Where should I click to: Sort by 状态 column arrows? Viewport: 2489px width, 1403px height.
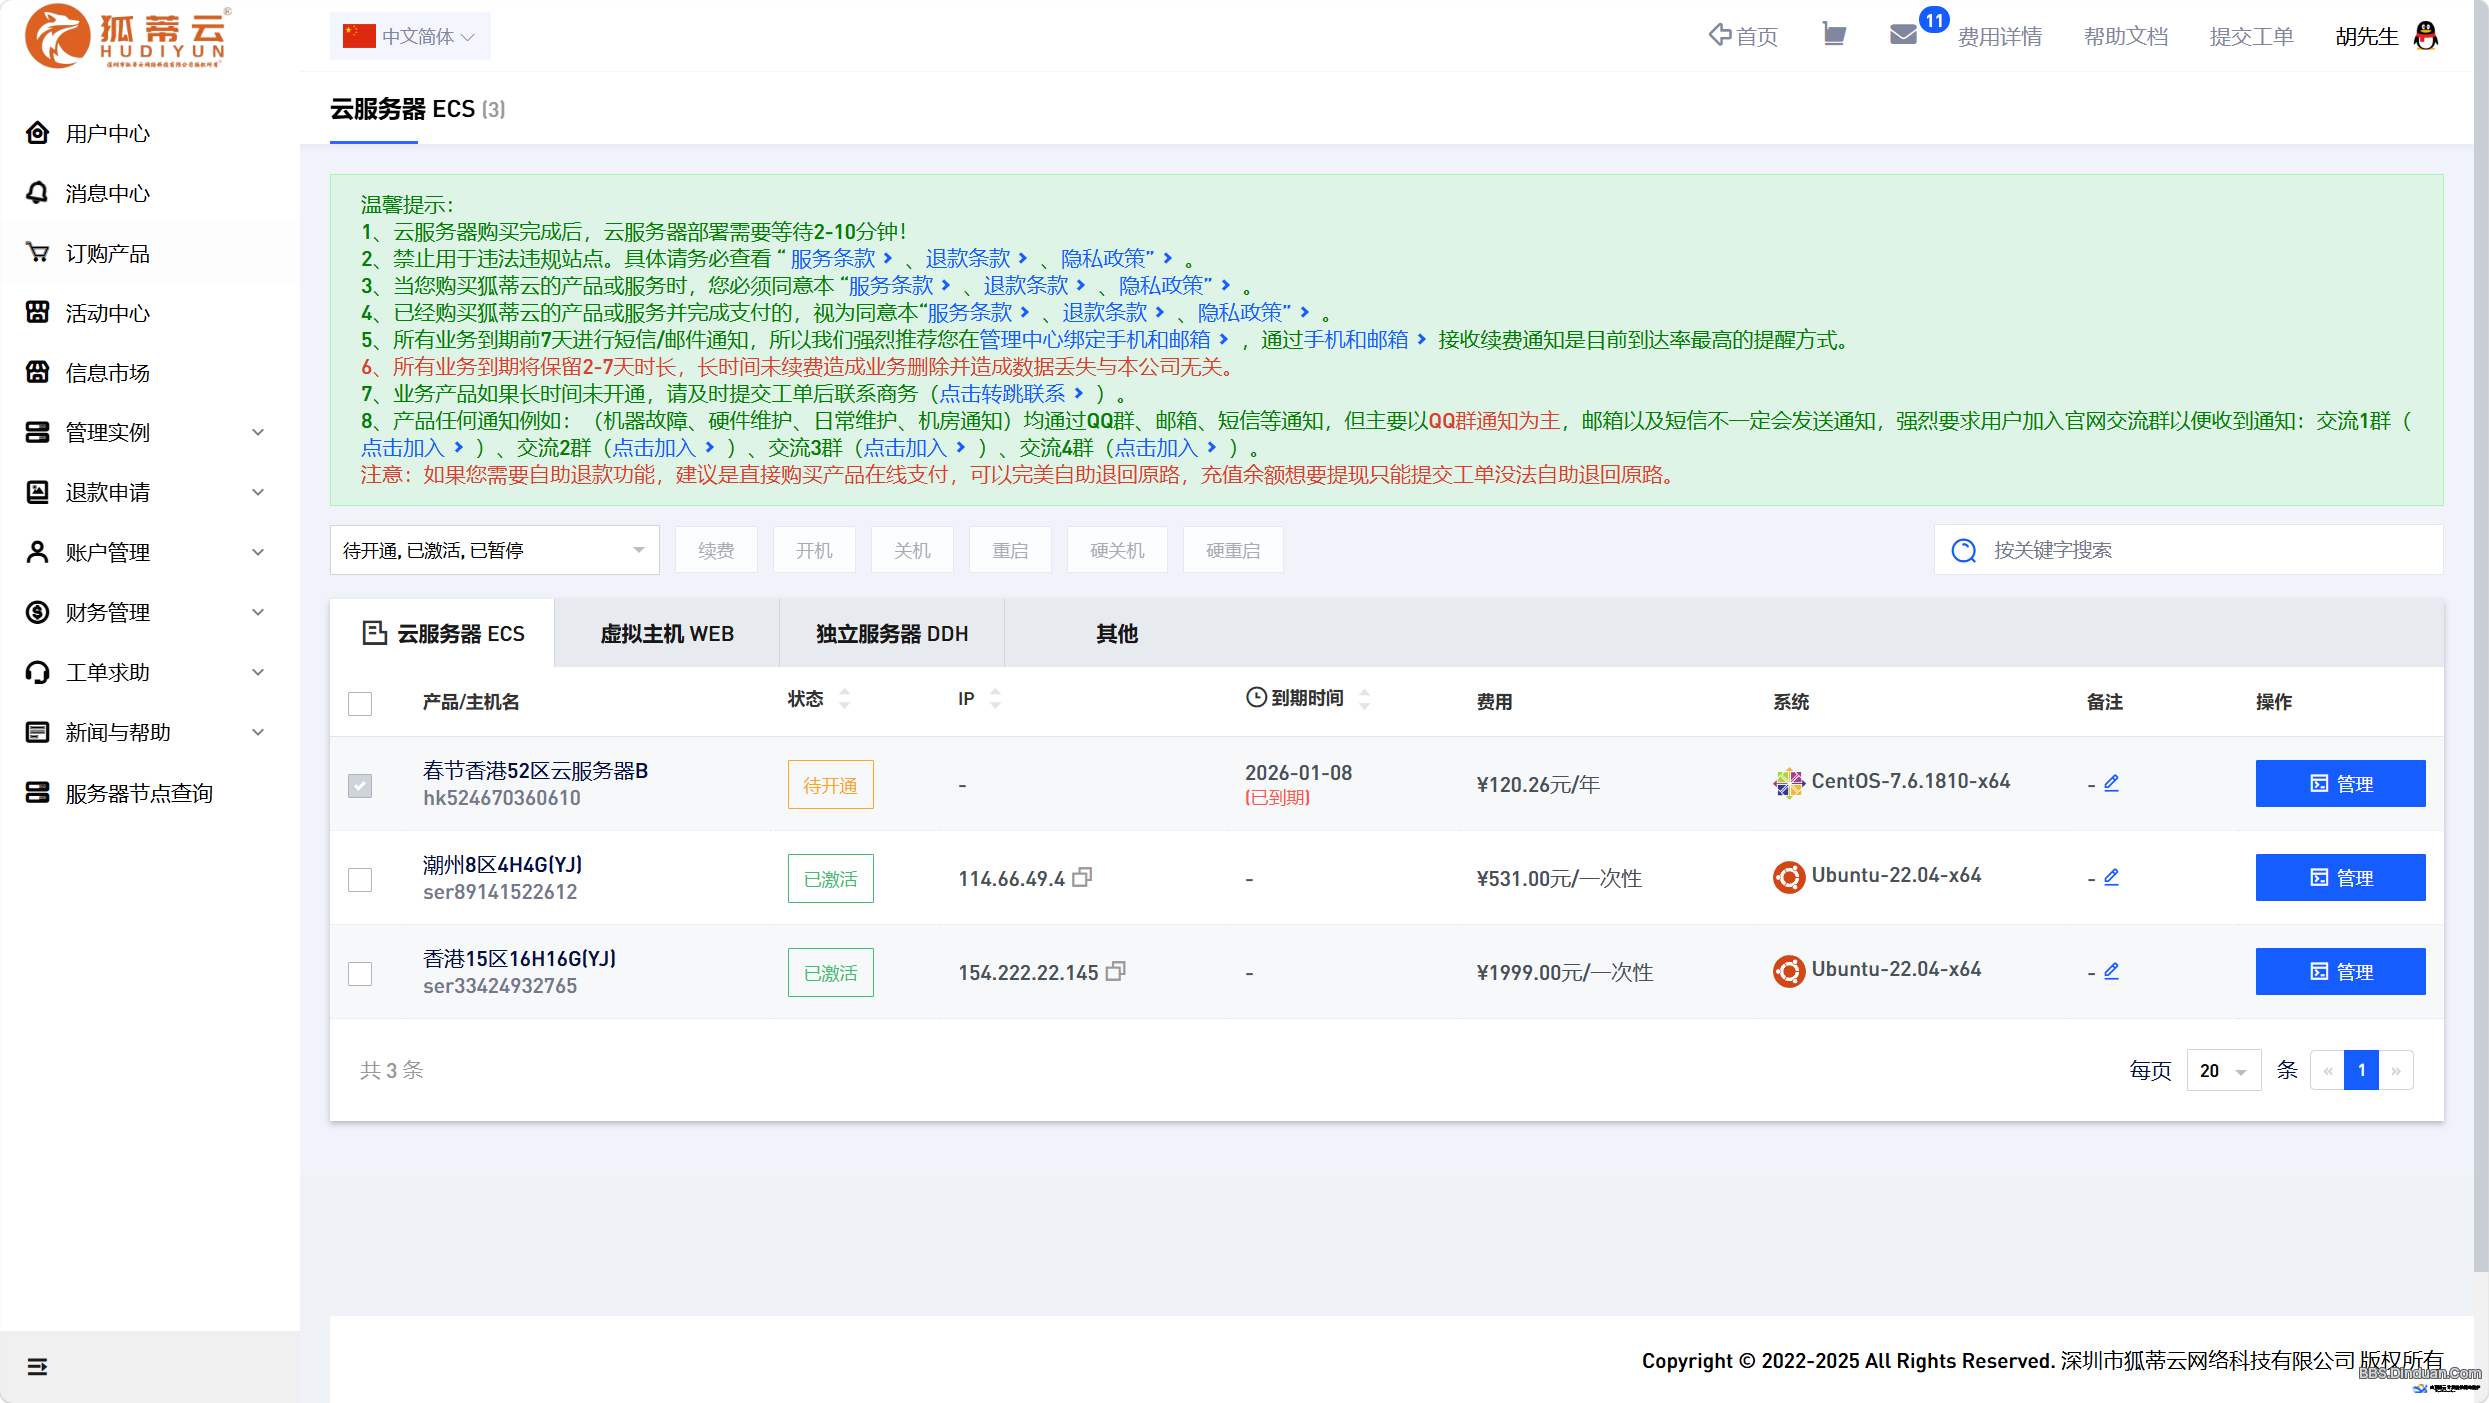click(845, 698)
